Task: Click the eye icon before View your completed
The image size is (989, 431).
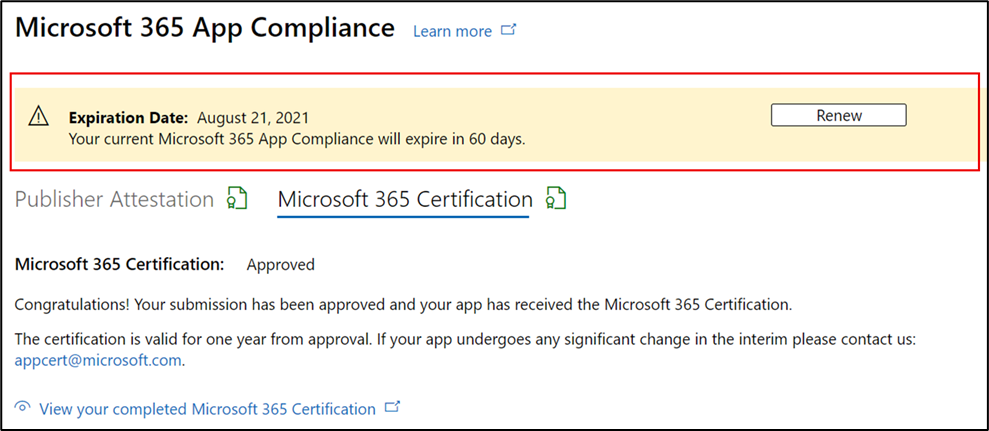Action: (x=23, y=408)
